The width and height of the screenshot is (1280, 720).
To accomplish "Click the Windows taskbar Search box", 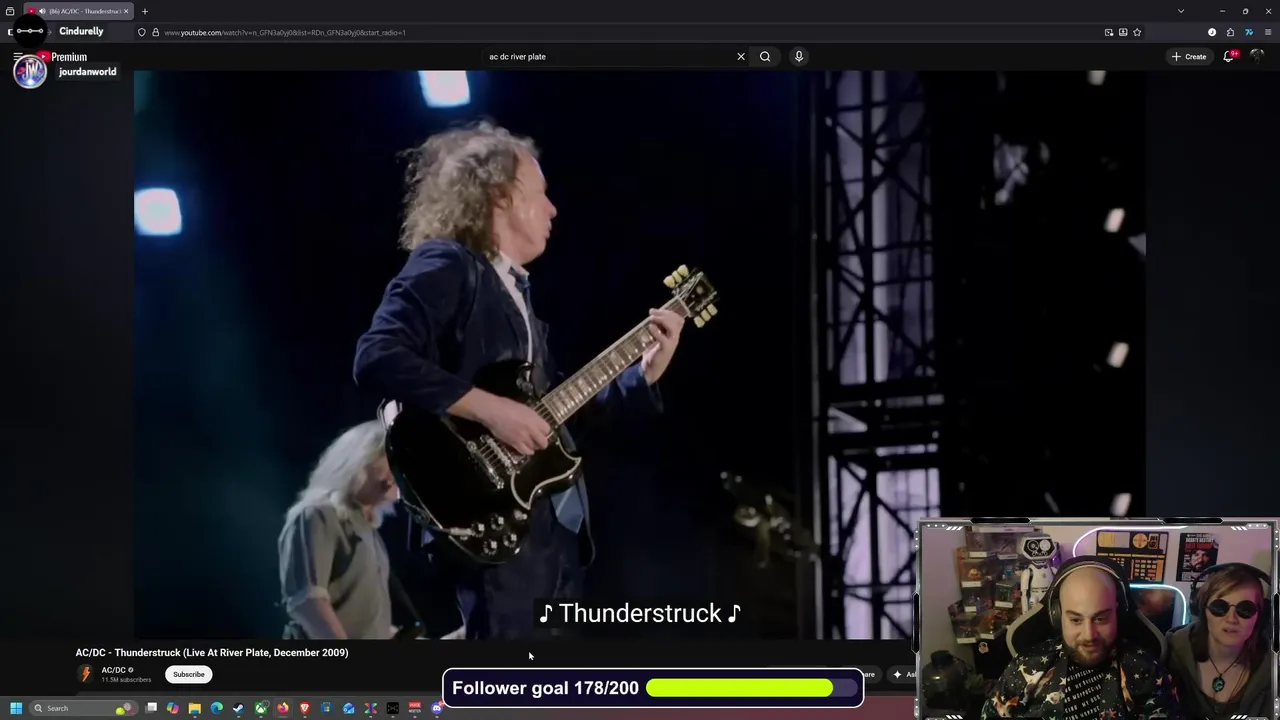I will (x=84, y=708).
